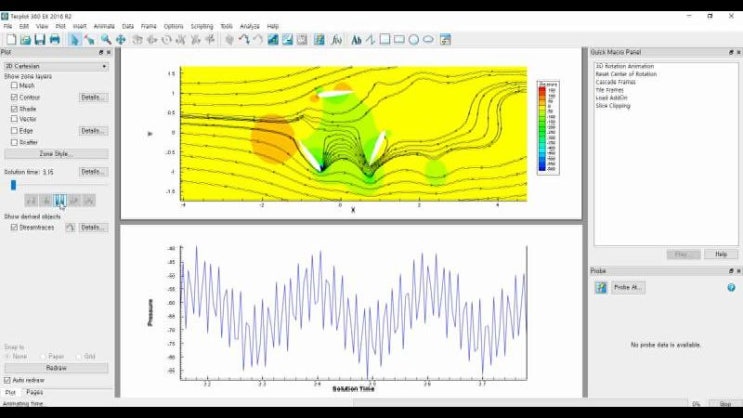Click the Probe tool toolbar icon
Screen dimensions: 743x418
pos(319,40)
